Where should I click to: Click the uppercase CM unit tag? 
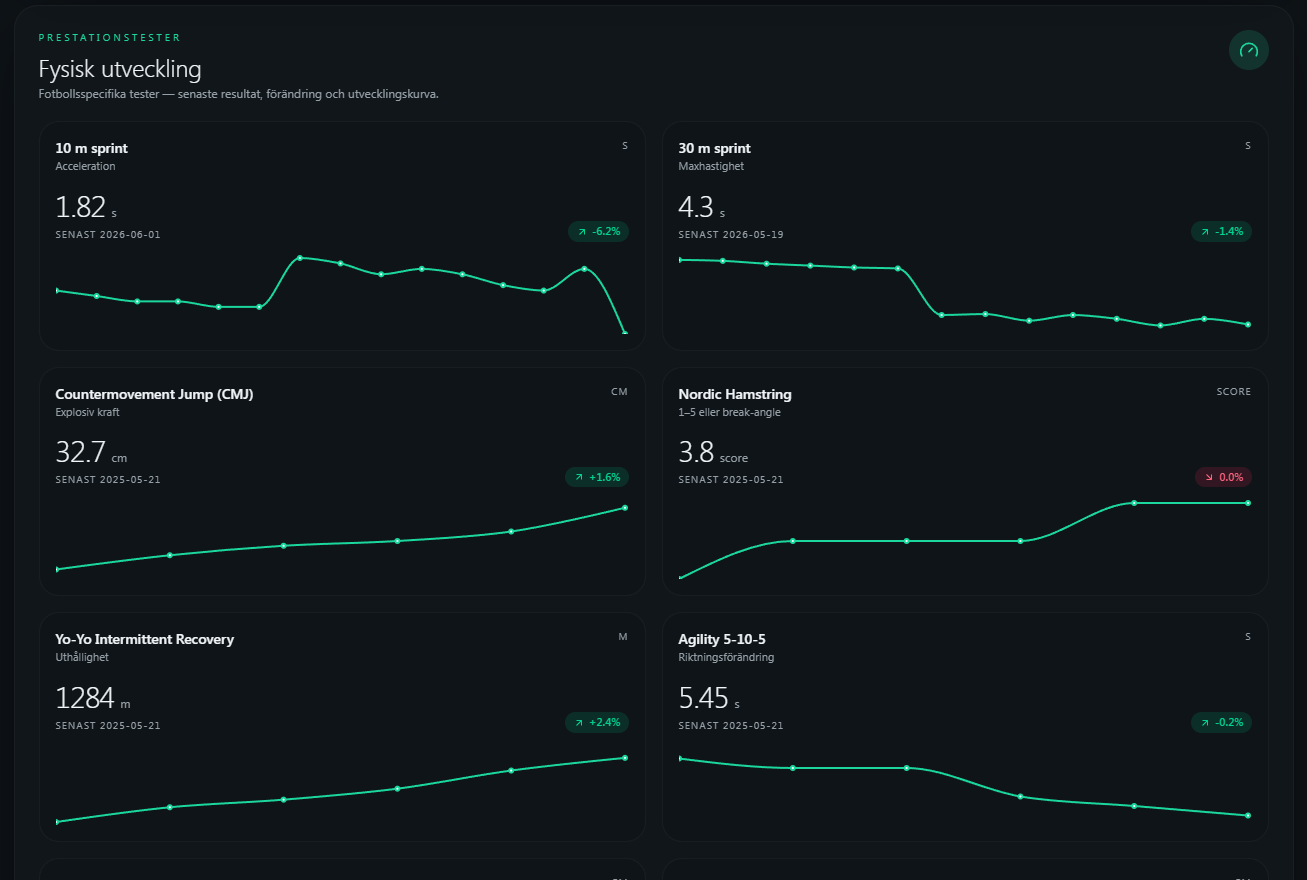pyautogui.click(x=619, y=392)
